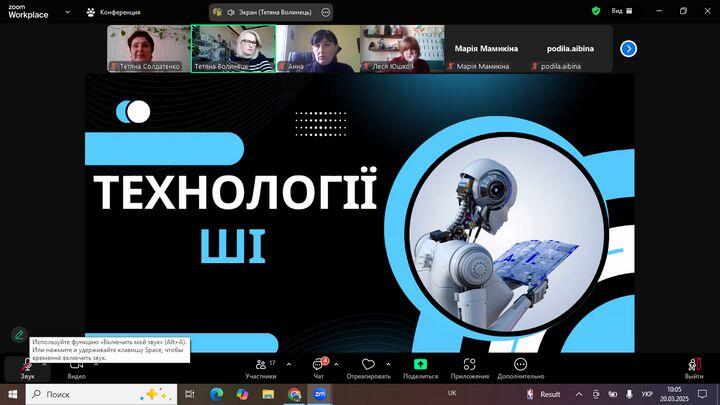
Task: Click the system tray microphone icon
Action: click(x=629, y=394)
